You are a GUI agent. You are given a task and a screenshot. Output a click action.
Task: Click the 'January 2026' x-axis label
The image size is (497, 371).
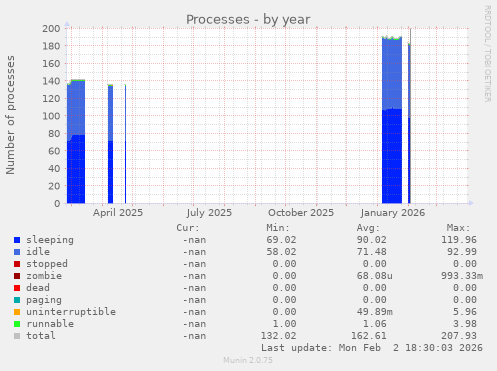(393, 213)
